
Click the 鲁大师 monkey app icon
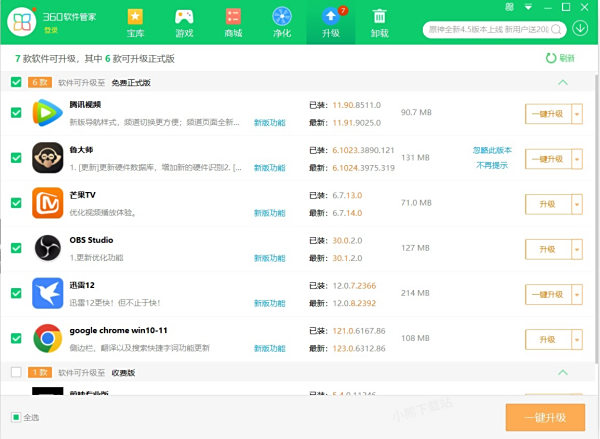point(47,158)
